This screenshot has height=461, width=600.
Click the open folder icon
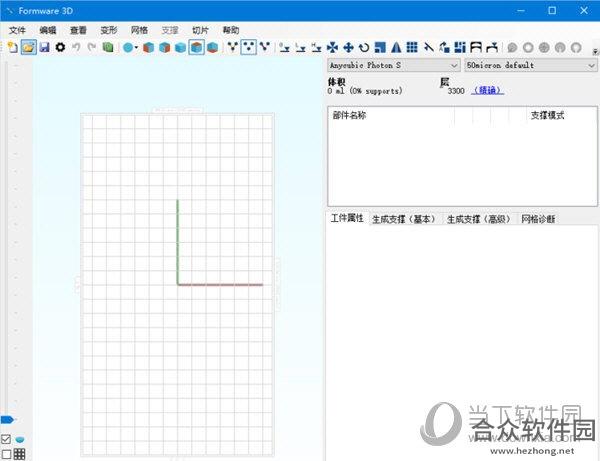[x=29, y=47]
